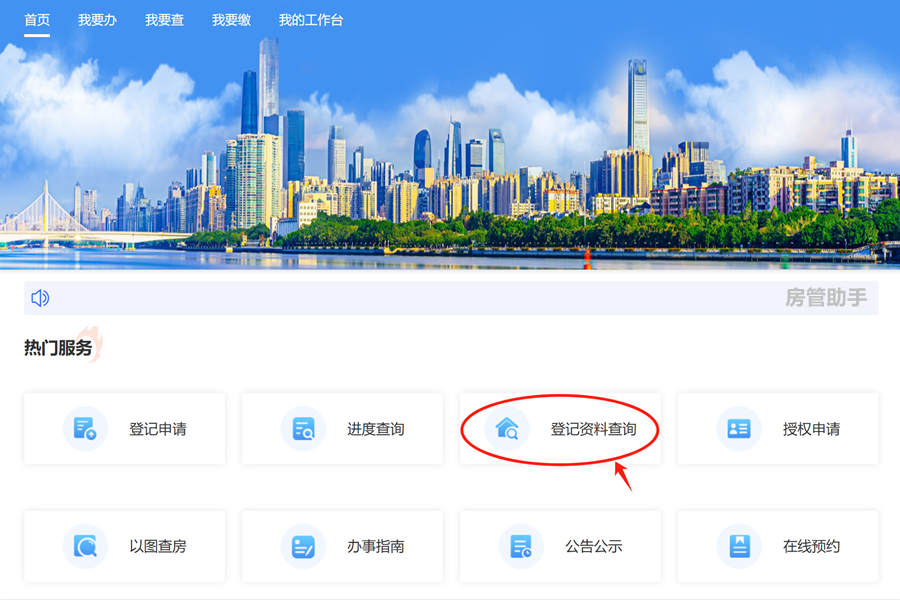Screen dimensions: 900x600
Task: Select the 我要缴 menu item
Action: 231,18
